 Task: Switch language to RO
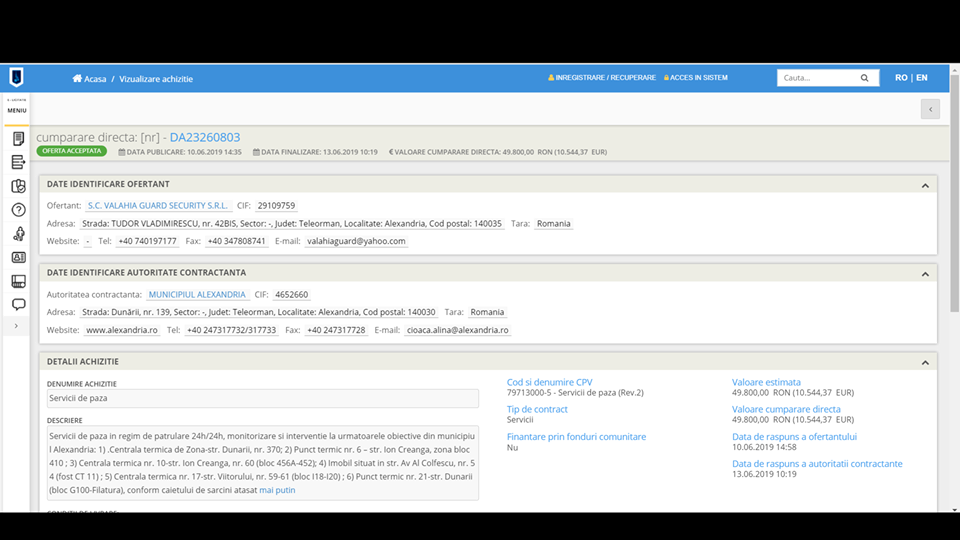coord(901,78)
